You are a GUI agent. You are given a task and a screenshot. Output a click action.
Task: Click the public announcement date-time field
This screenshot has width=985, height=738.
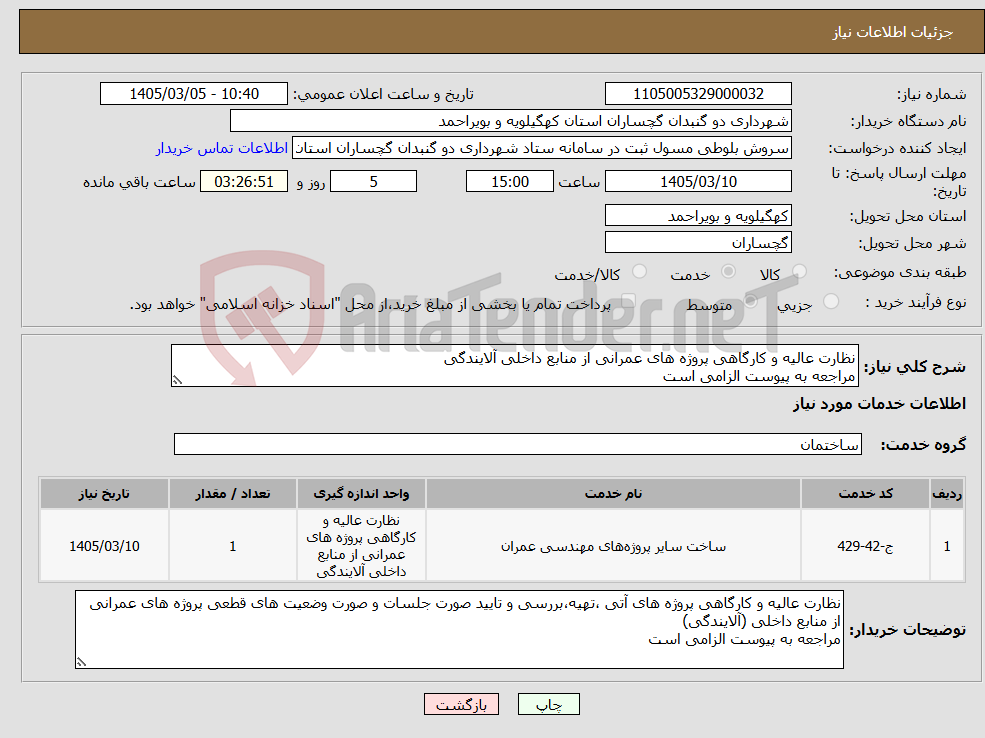tap(193, 94)
